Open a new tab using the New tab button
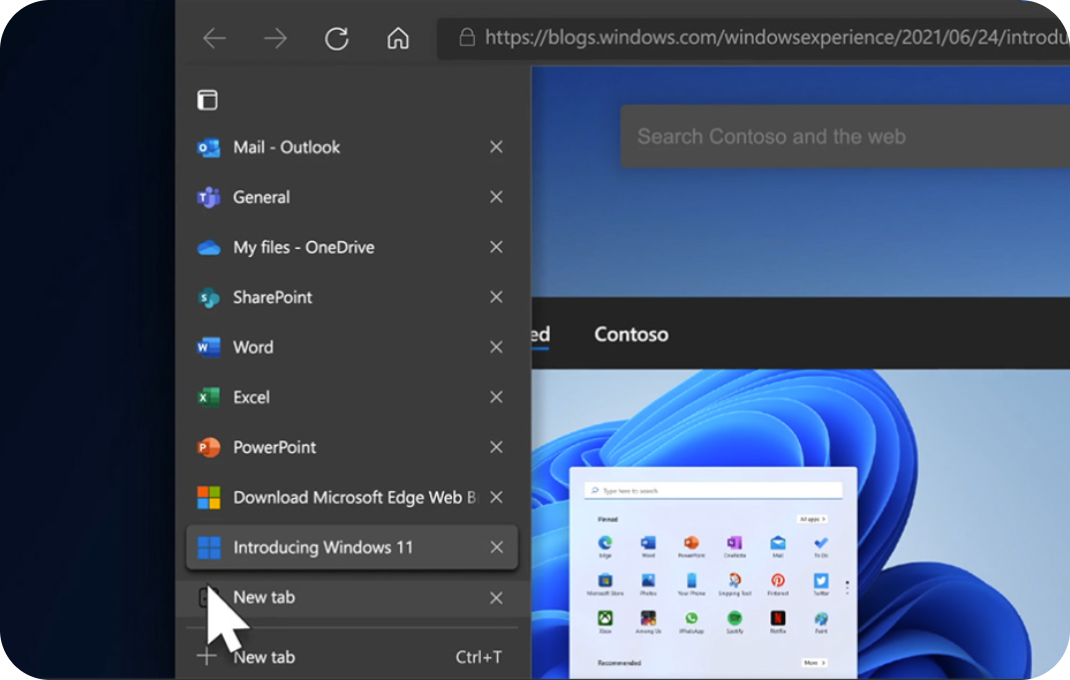 point(300,657)
